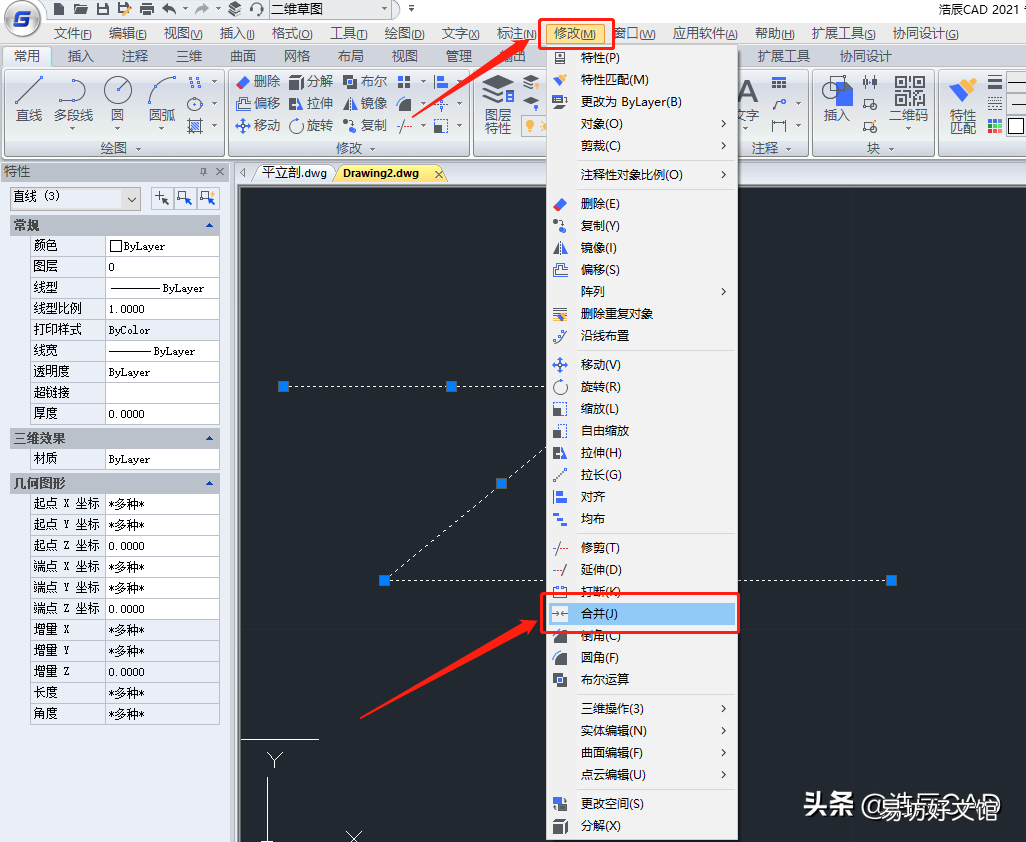Viewport: 1026px width, 842px height.
Task: Click the Insert block (插入) icon
Action: (837, 99)
